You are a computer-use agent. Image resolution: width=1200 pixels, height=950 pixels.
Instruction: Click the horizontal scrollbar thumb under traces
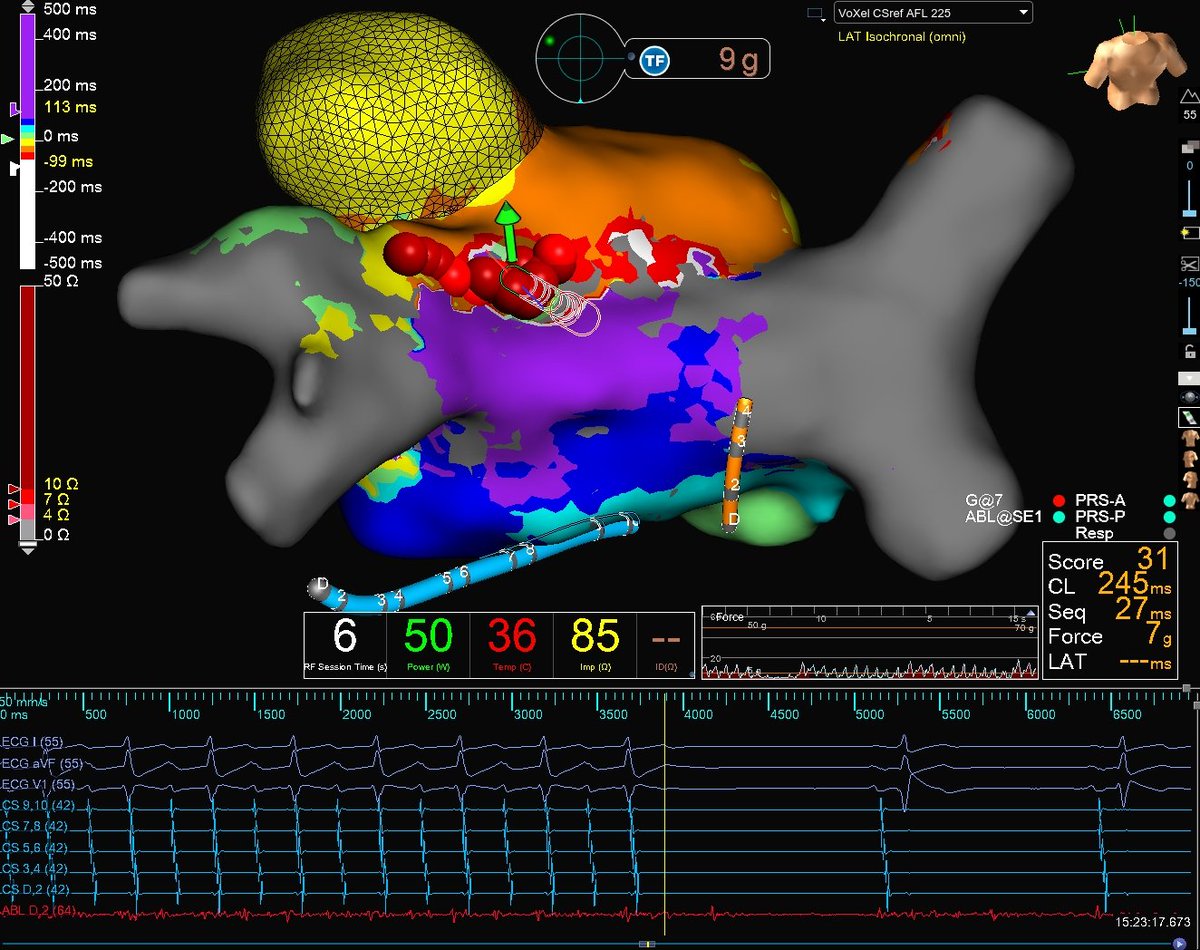coord(647,943)
